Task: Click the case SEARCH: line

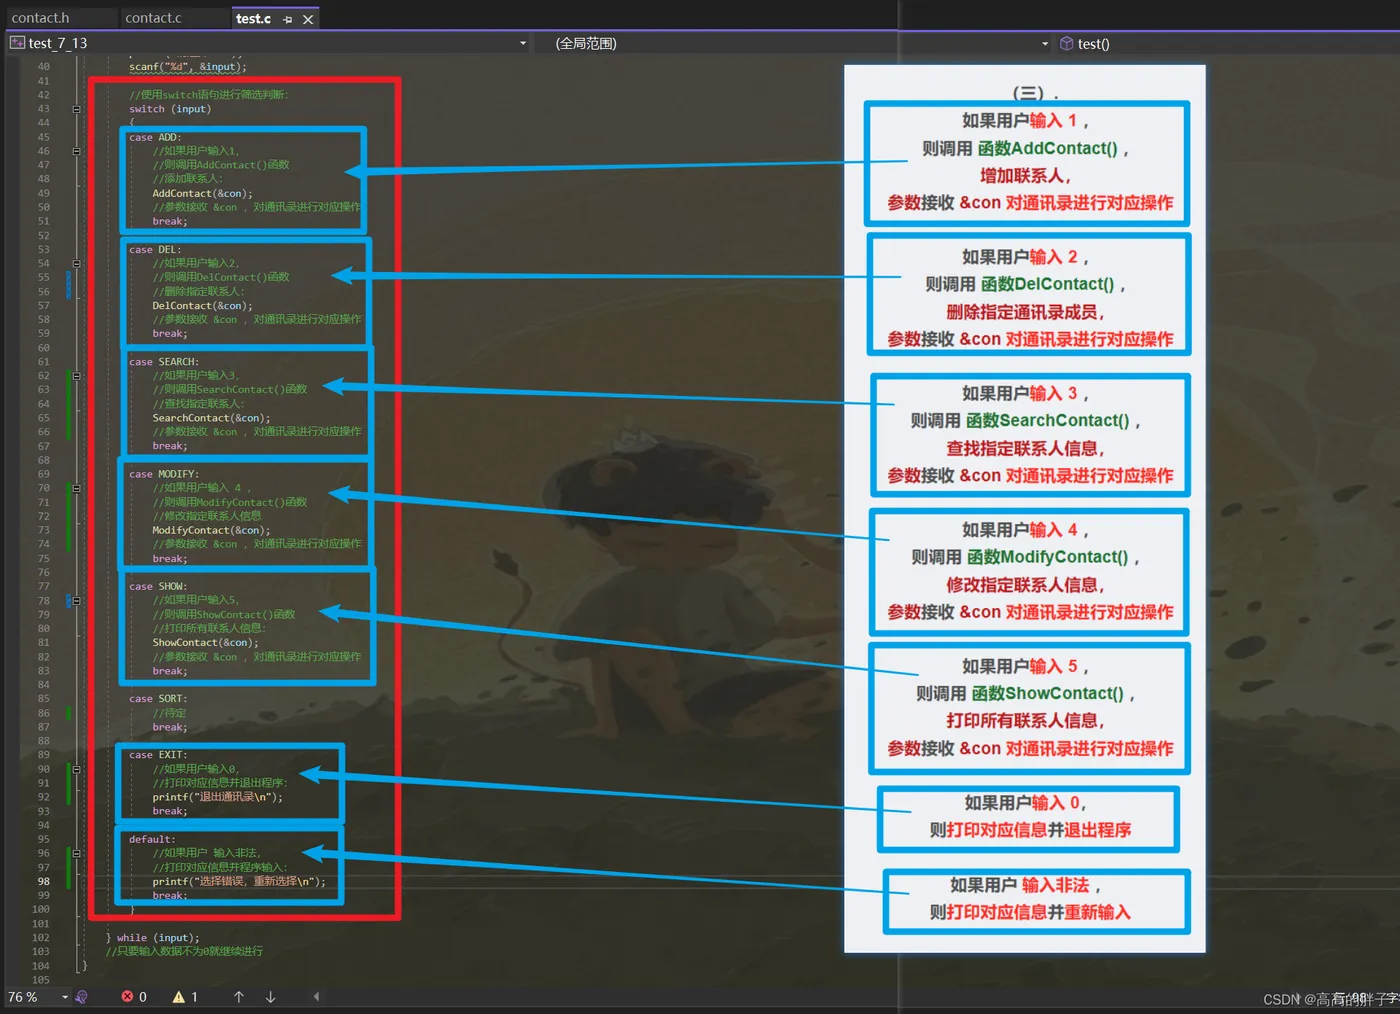Action: pos(164,362)
